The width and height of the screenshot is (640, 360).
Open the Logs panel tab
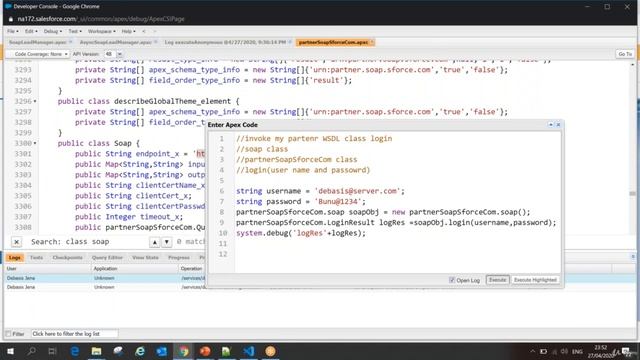pyautogui.click(x=15, y=258)
